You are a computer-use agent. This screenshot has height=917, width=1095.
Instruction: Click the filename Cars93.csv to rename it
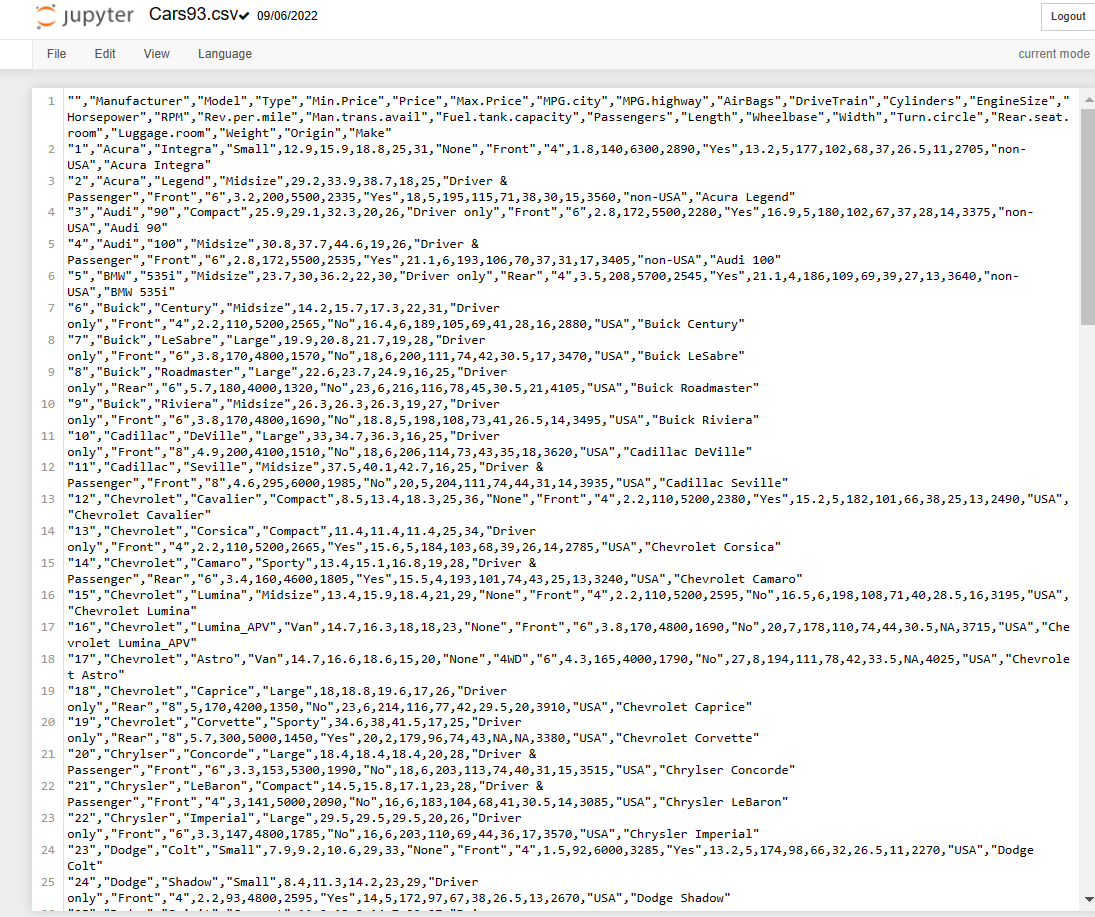(192, 16)
